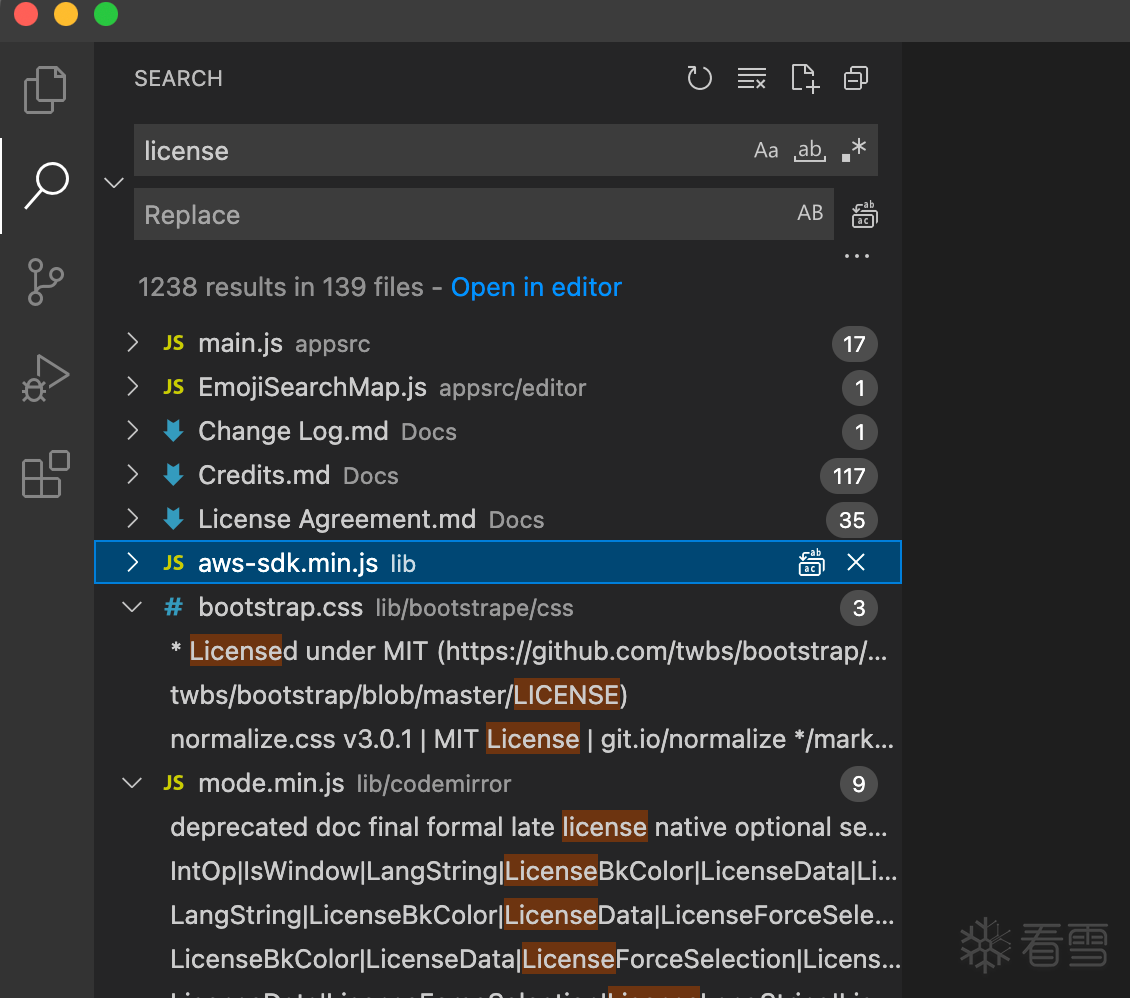This screenshot has width=1130, height=998.
Task: Toggle Preserve Case in Replace field
Action: click(x=810, y=213)
